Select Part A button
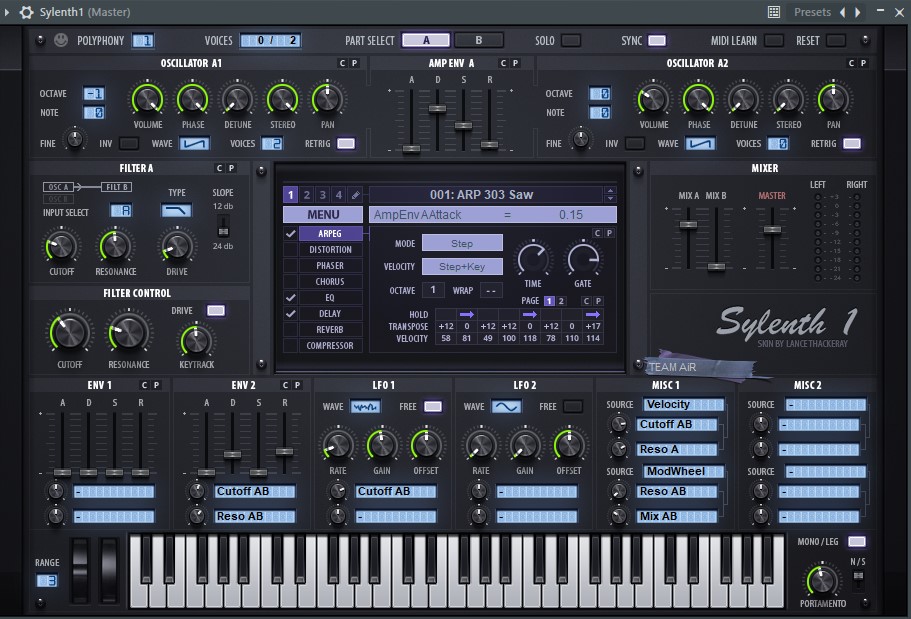911x619 pixels. tap(426, 40)
